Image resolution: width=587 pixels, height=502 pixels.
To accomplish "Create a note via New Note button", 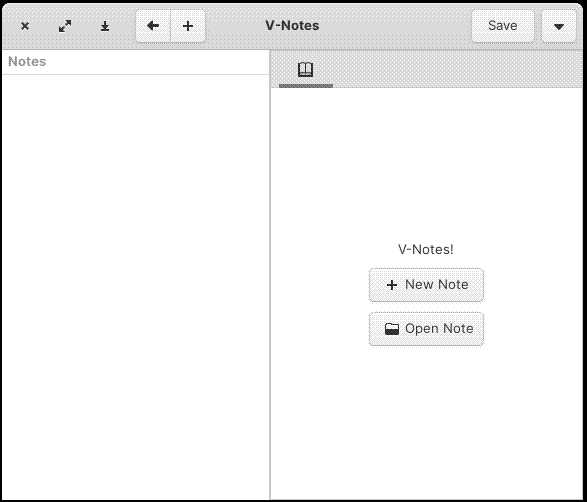I will (426, 285).
